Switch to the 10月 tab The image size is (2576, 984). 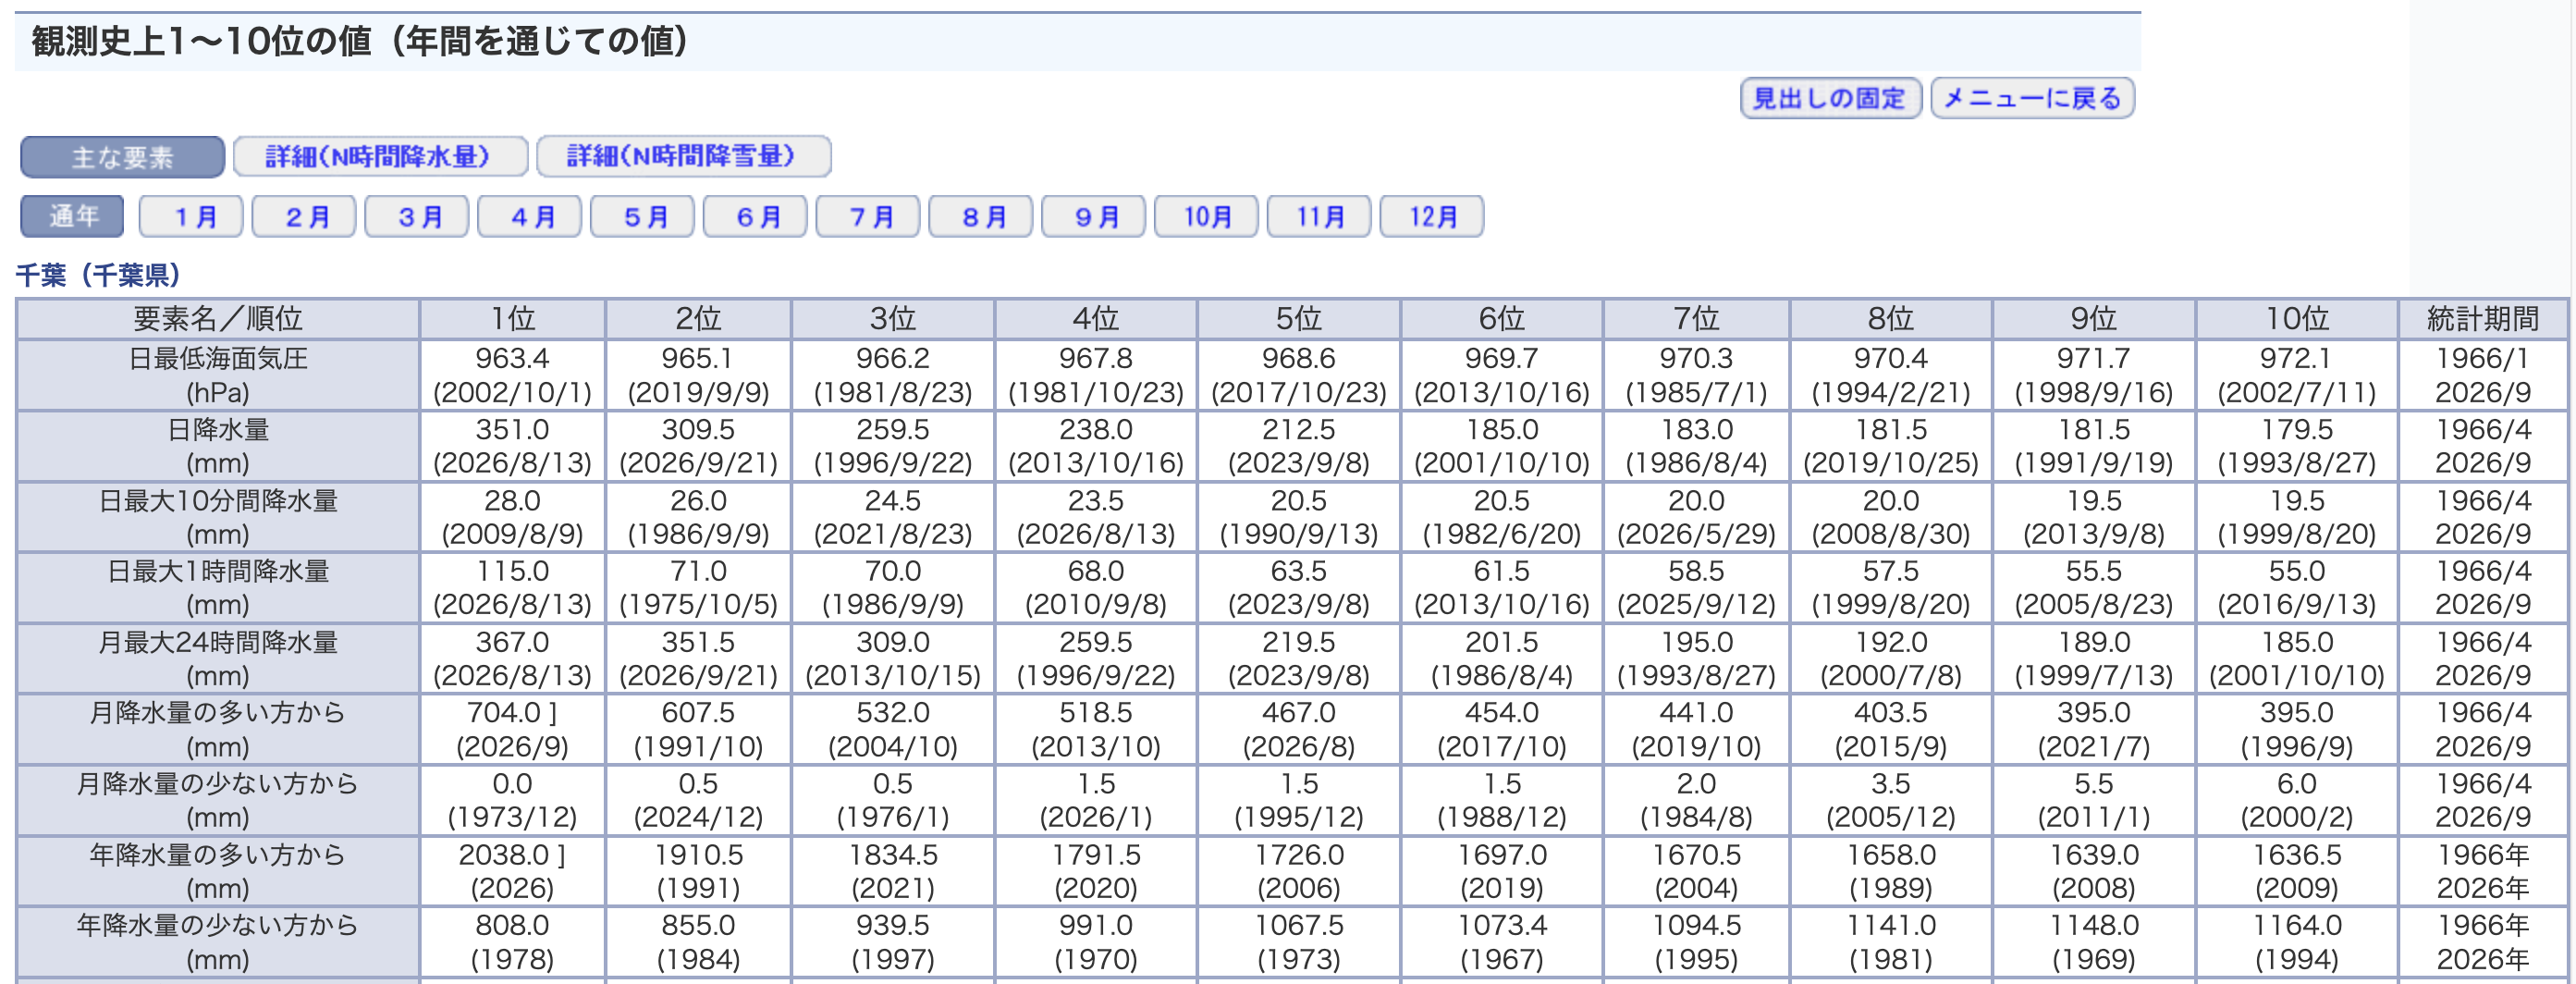1207,216
